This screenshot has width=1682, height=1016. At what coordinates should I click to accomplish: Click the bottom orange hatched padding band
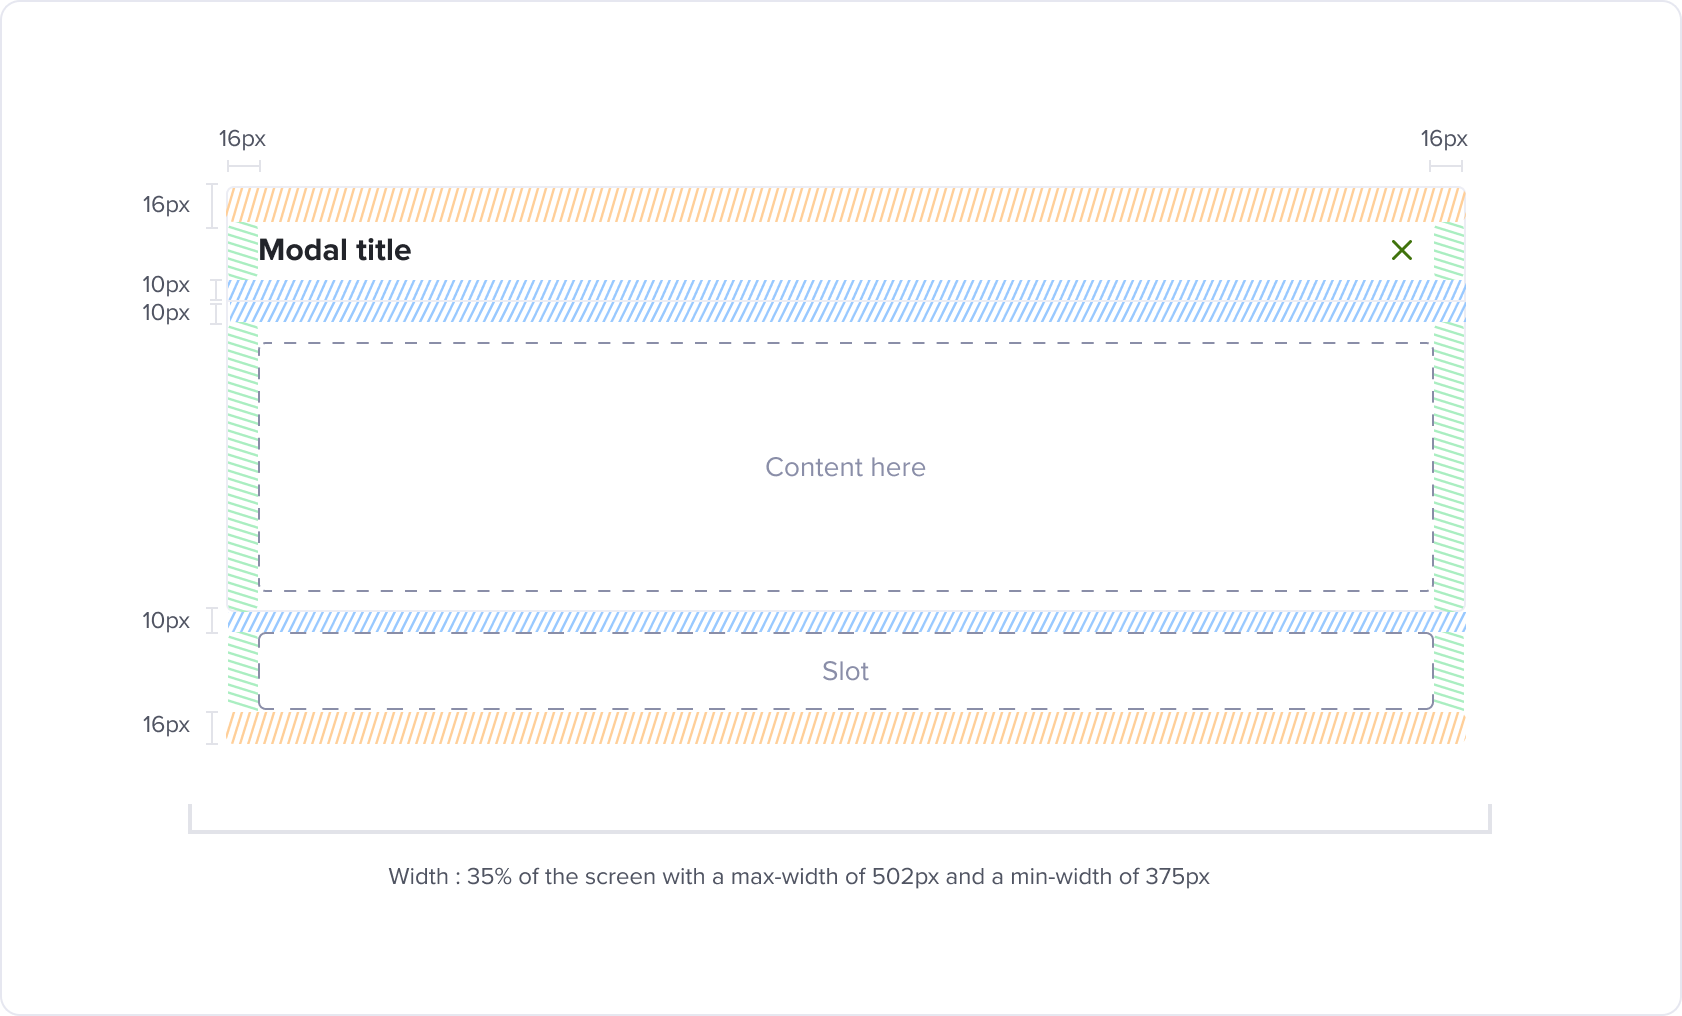846,727
